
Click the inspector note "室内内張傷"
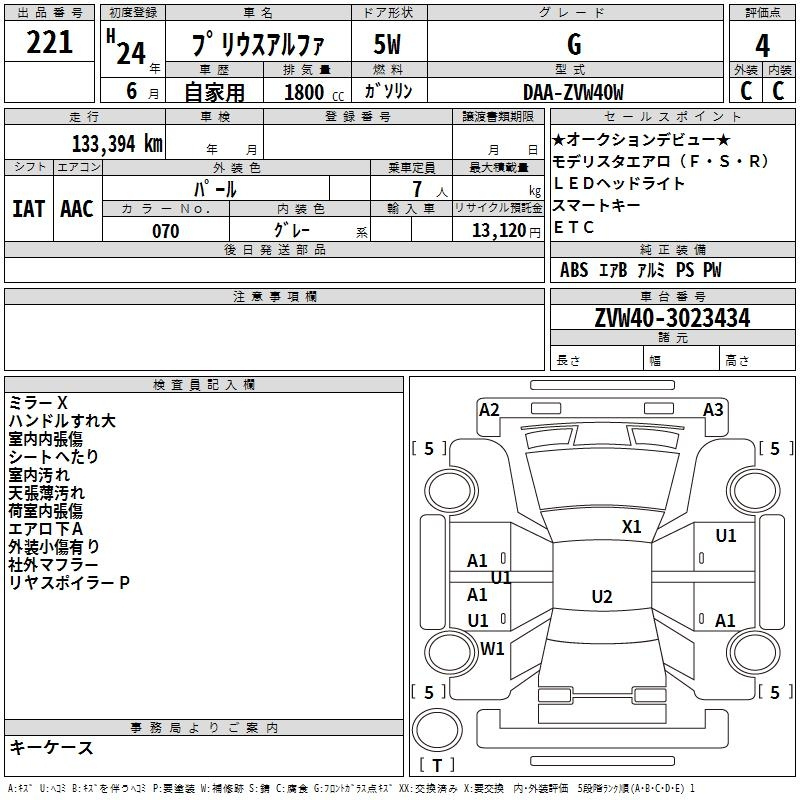point(46,439)
